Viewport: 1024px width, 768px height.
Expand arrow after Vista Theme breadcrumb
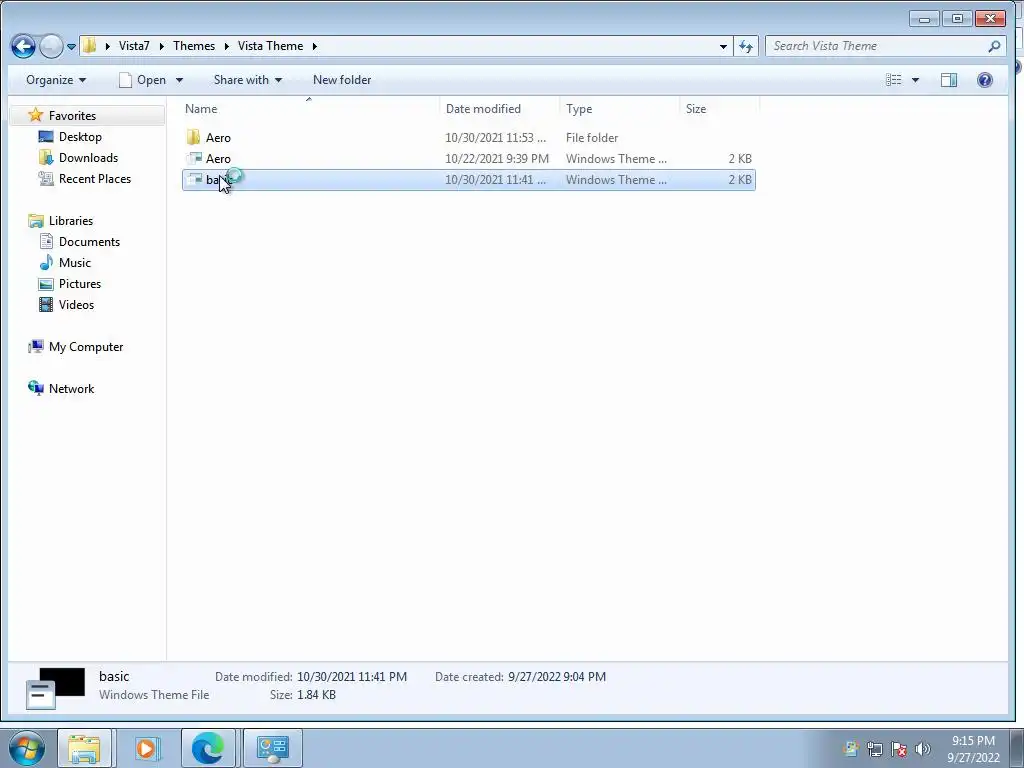[315, 46]
